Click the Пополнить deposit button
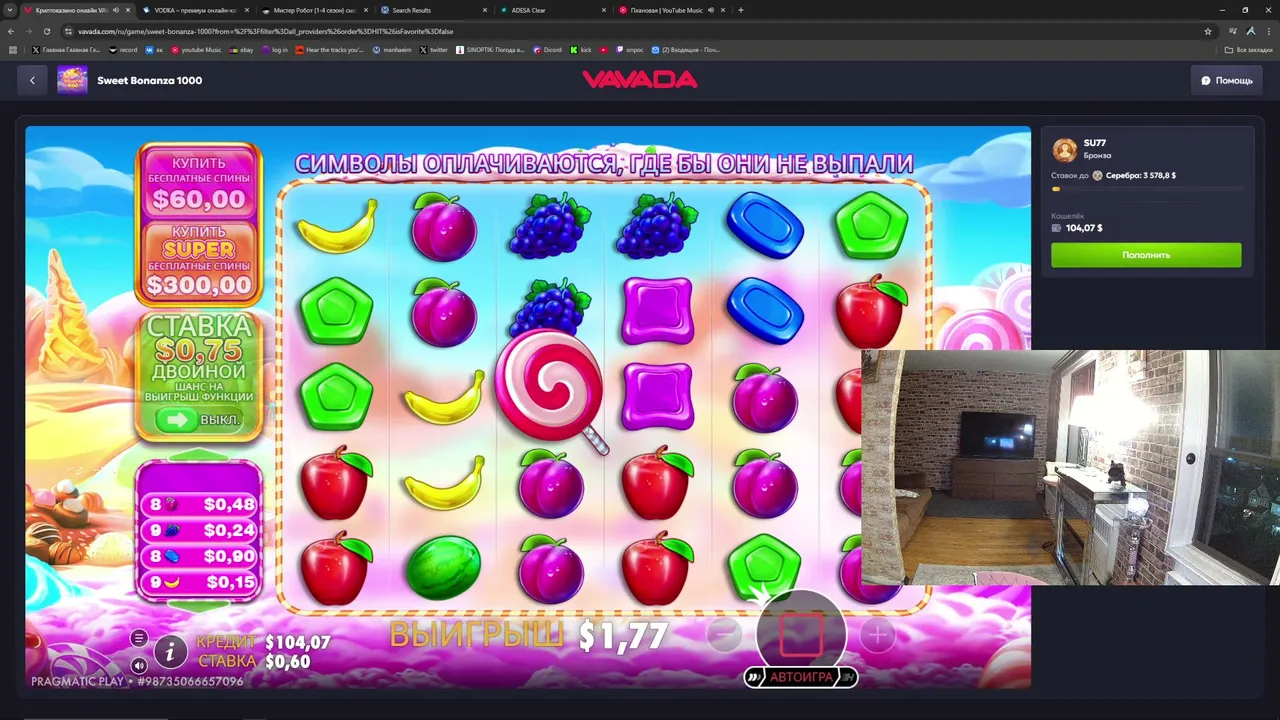The height and width of the screenshot is (720, 1280). (x=1146, y=255)
